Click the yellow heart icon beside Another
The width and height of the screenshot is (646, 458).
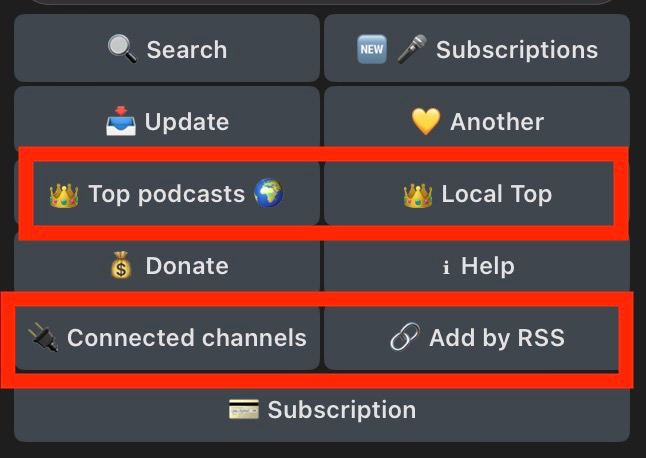click(426, 122)
